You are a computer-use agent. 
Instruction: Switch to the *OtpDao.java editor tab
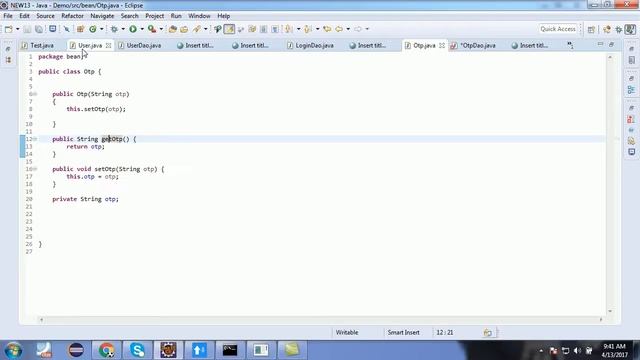click(477, 45)
